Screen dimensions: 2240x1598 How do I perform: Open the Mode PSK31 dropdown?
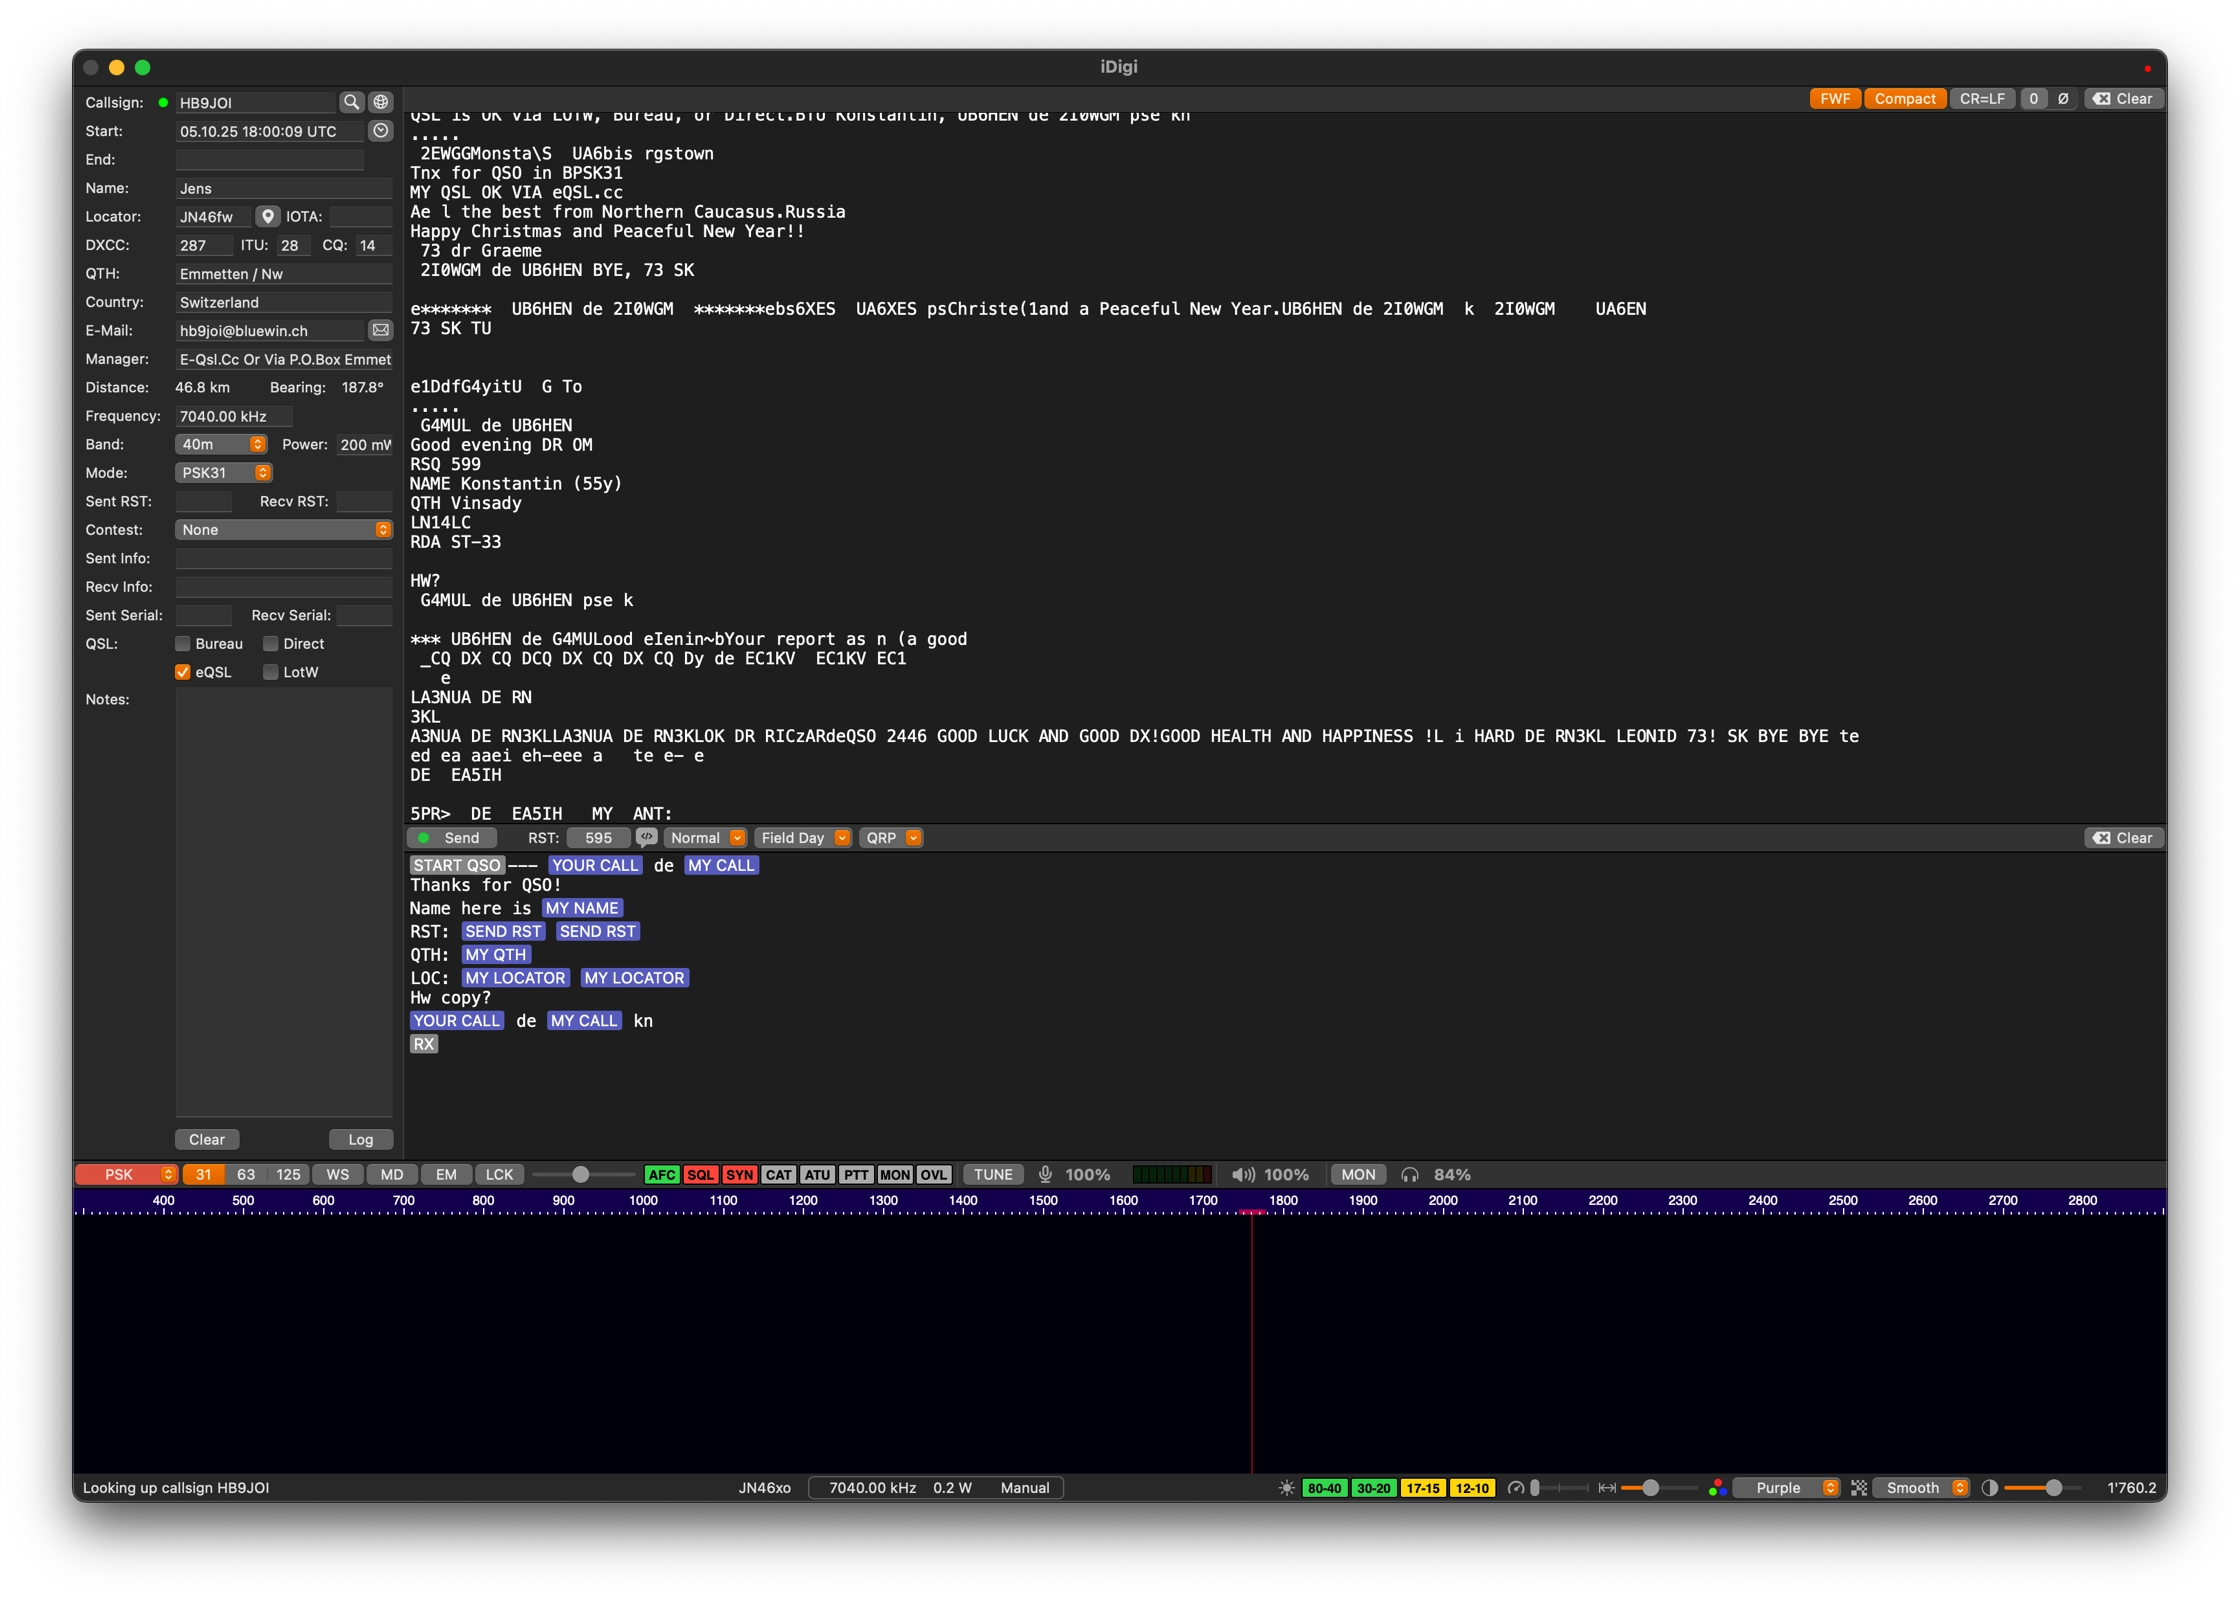tap(224, 473)
